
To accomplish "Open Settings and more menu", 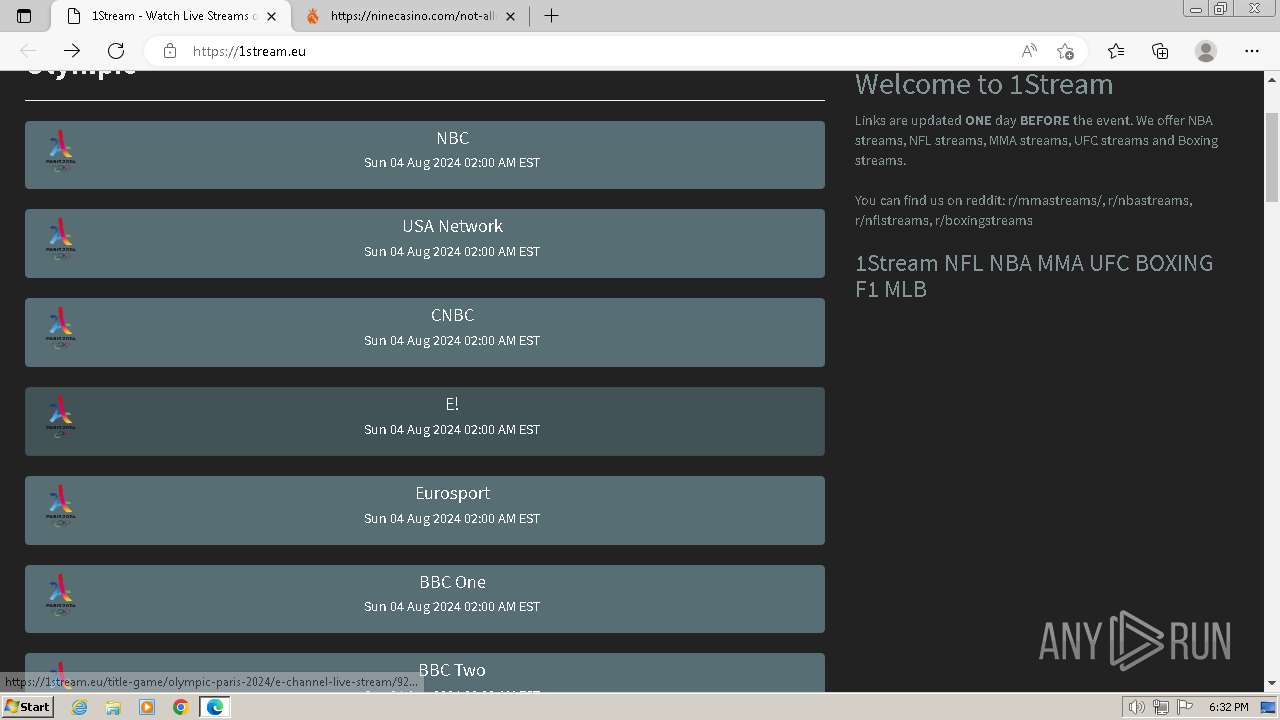I will 1252,51.
